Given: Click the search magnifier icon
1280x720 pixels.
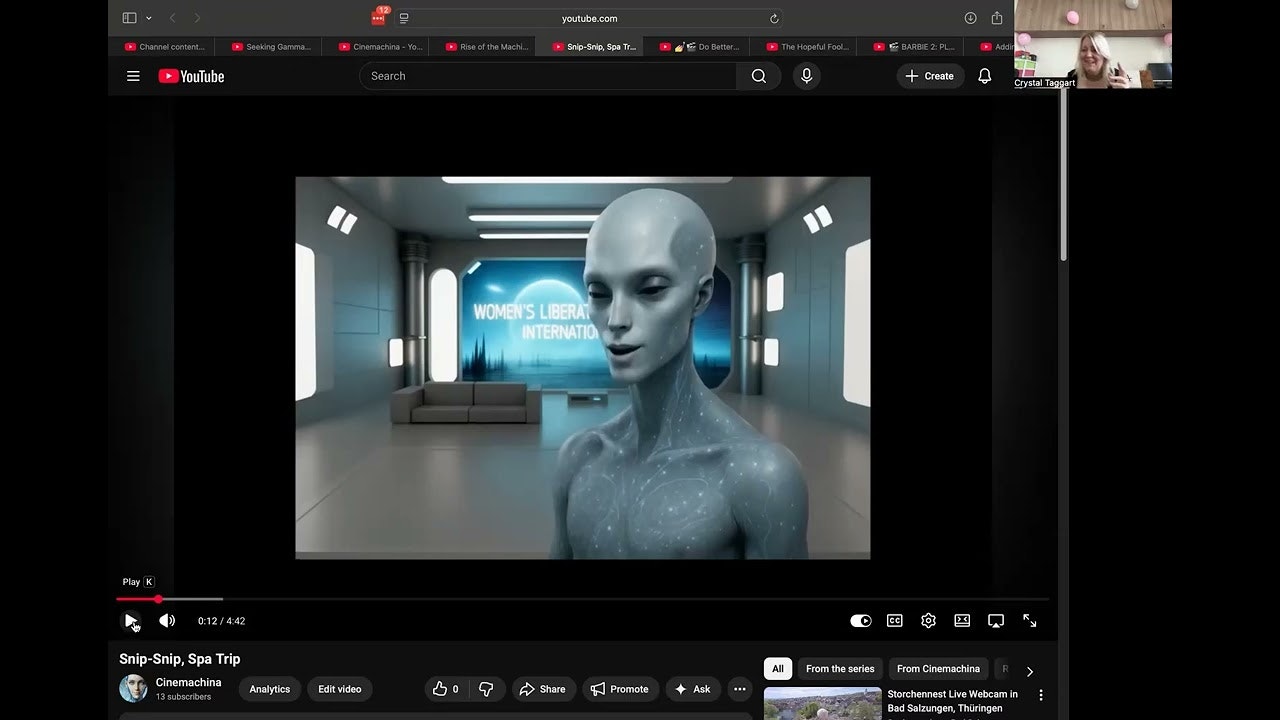Looking at the screenshot, I should [x=759, y=75].
